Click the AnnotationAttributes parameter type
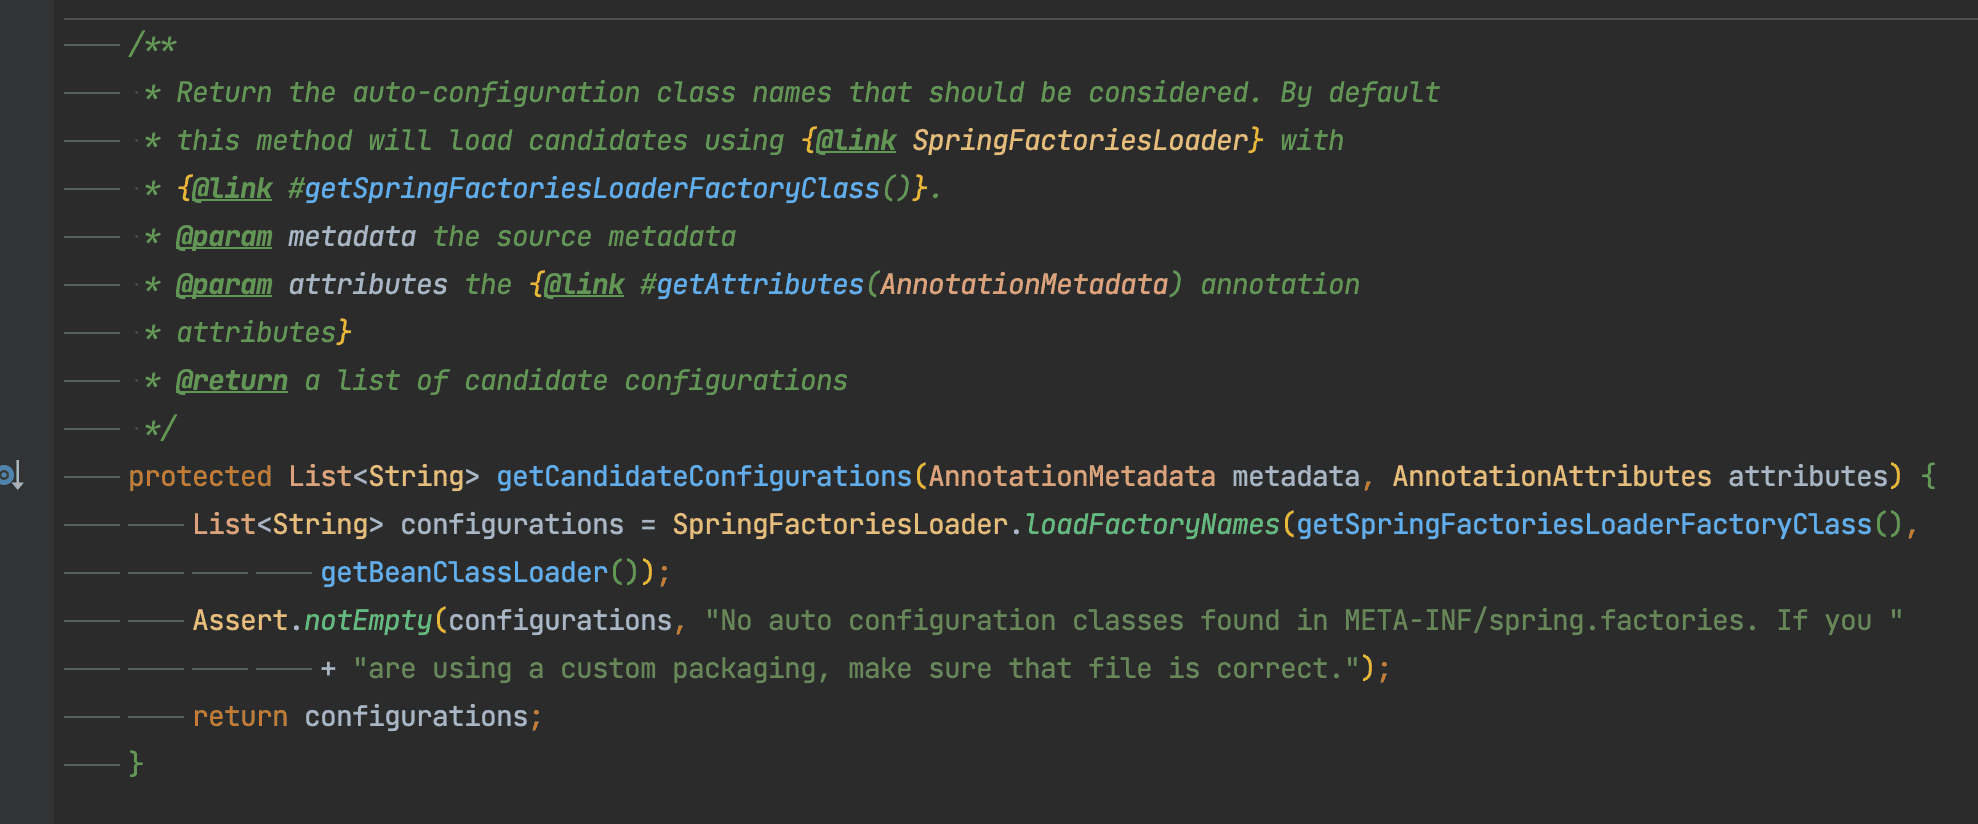 click(x=1551, y=477)
